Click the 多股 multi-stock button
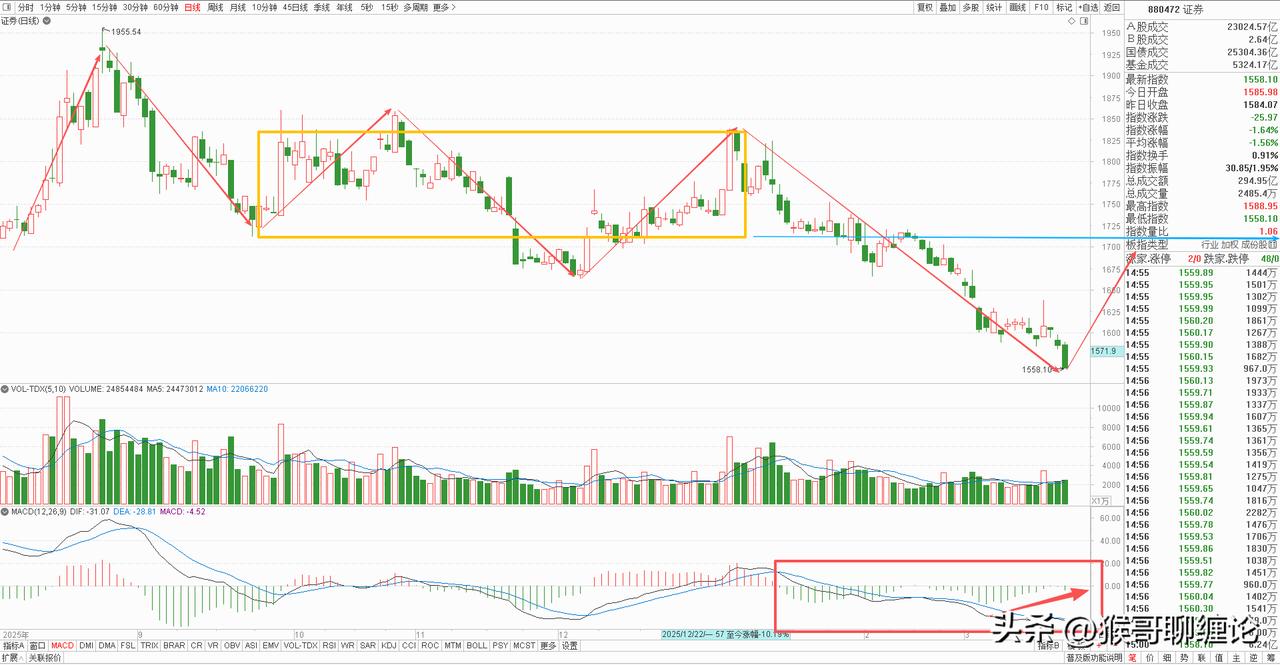 pyautogui.click(x=971, y=7)
